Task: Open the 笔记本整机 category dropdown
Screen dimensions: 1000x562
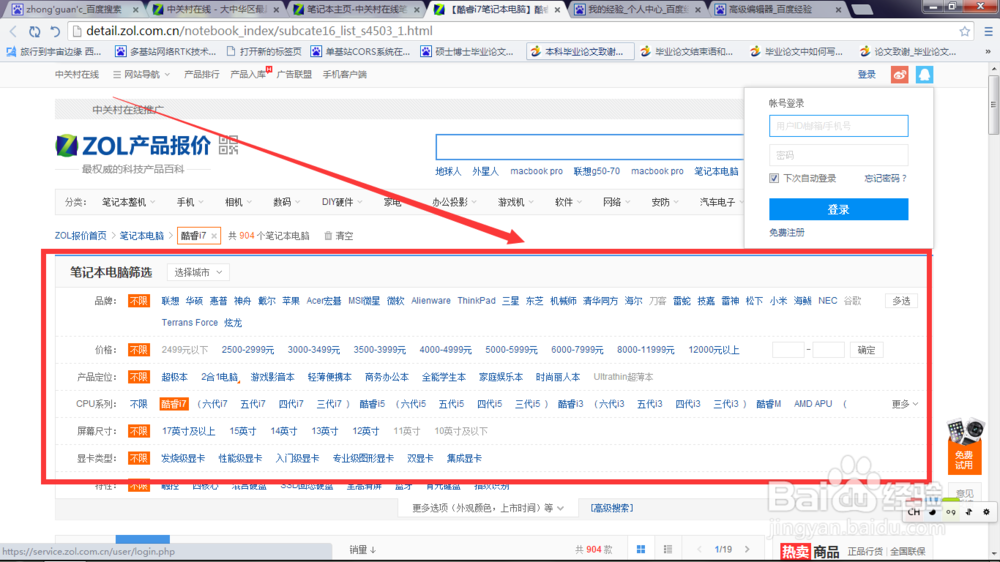Action: click(128, 202)
